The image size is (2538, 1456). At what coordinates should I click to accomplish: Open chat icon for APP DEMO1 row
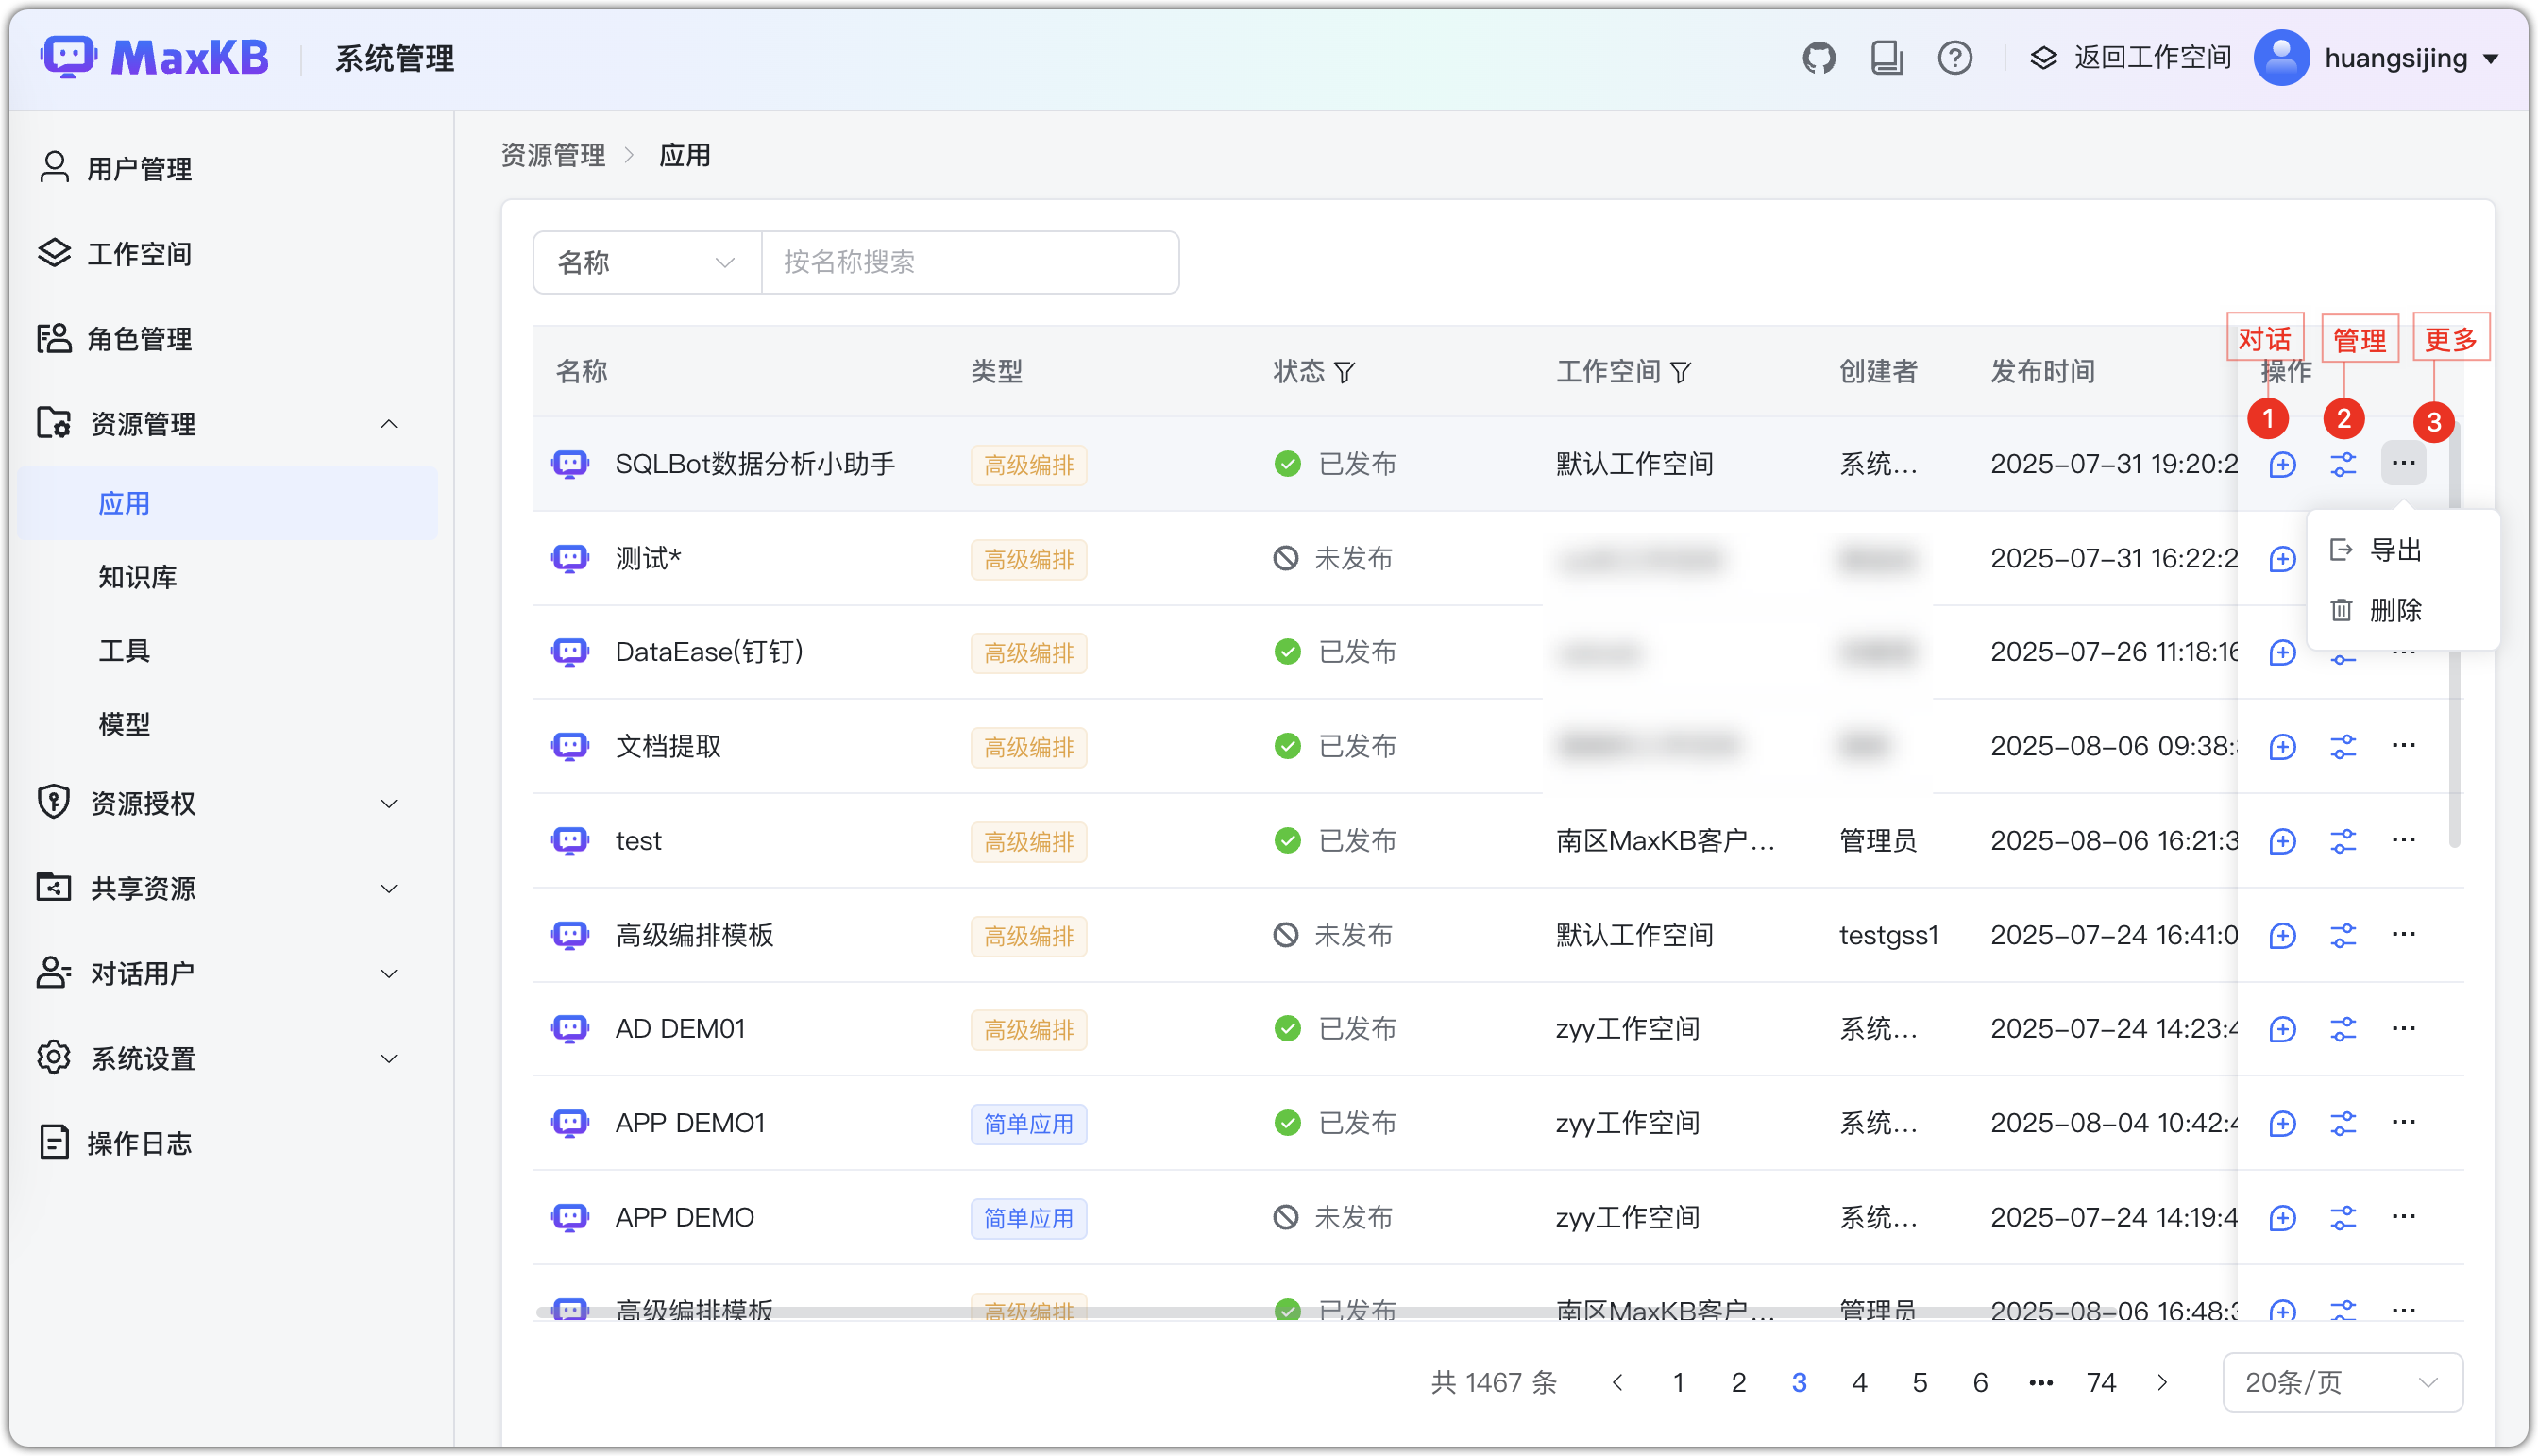point(2281,1123)
